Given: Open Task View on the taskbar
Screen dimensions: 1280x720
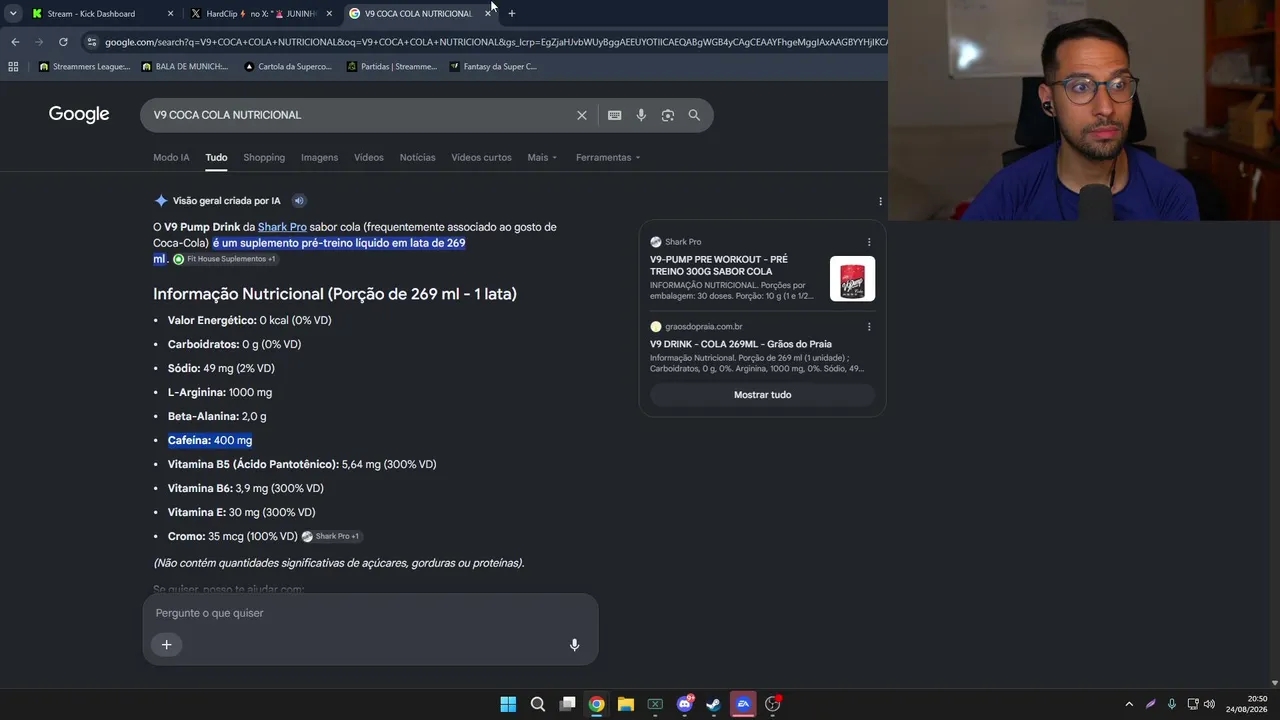Looking at the screenshot, I should coord(567,704).
